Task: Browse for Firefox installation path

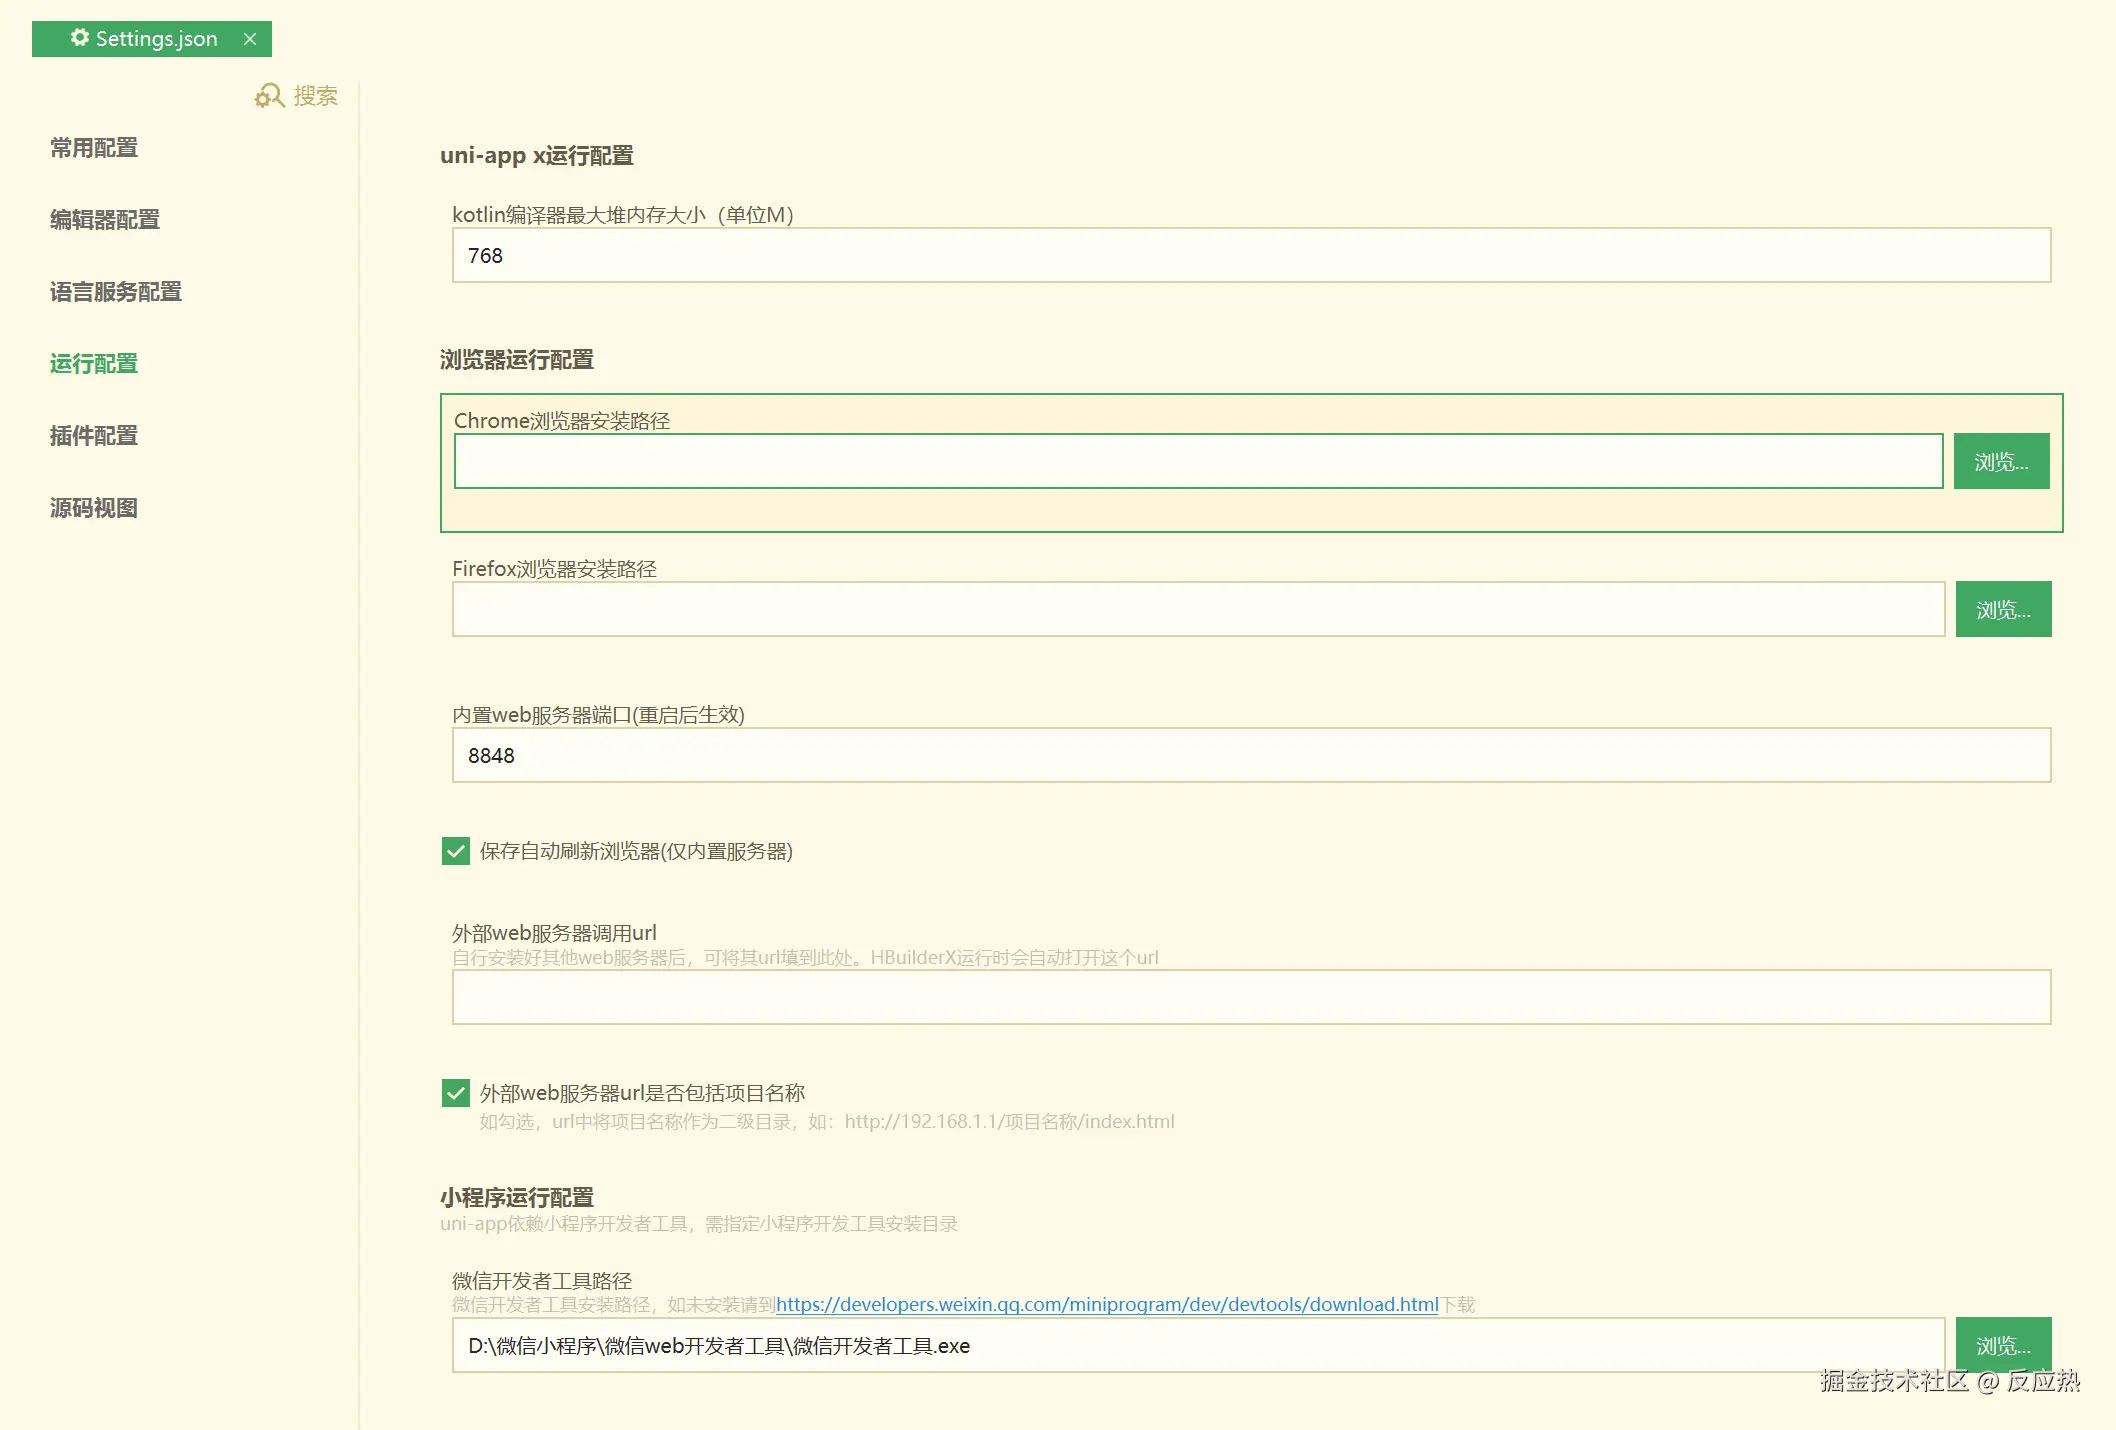Action: coord(2003,609)
